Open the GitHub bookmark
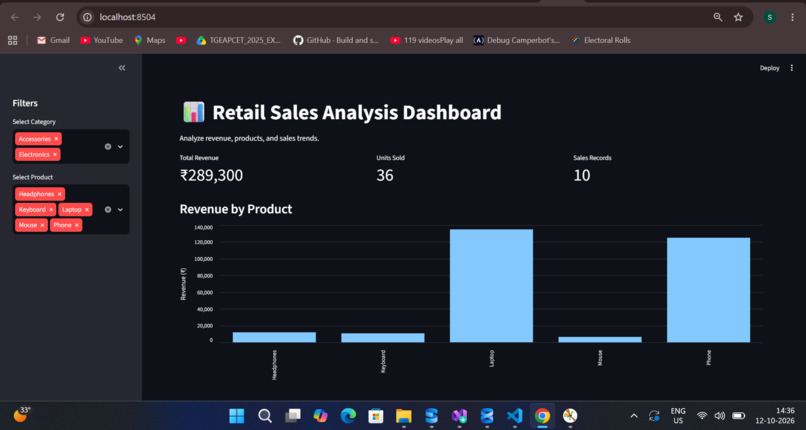This screenshot has height=430, width=806. pyautogui.click(x=336, y=40)
